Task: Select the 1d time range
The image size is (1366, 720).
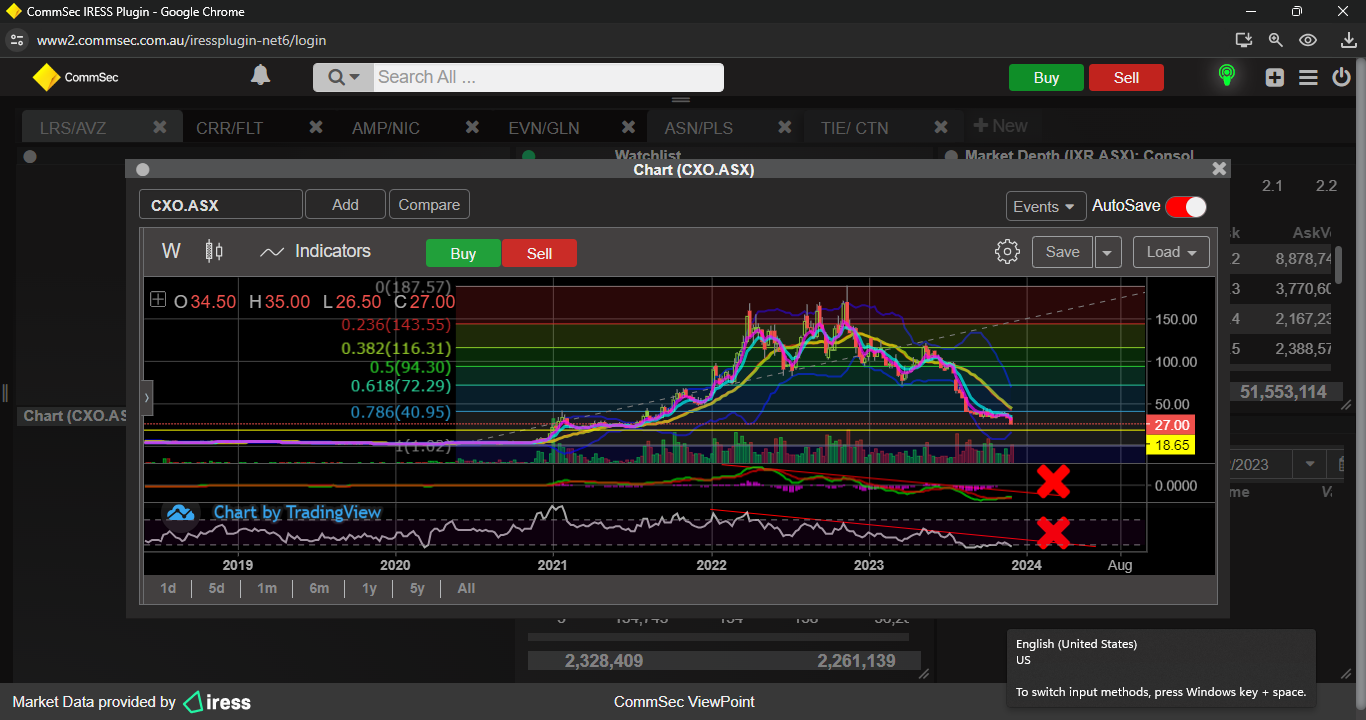Action: [x=168, y=588]
